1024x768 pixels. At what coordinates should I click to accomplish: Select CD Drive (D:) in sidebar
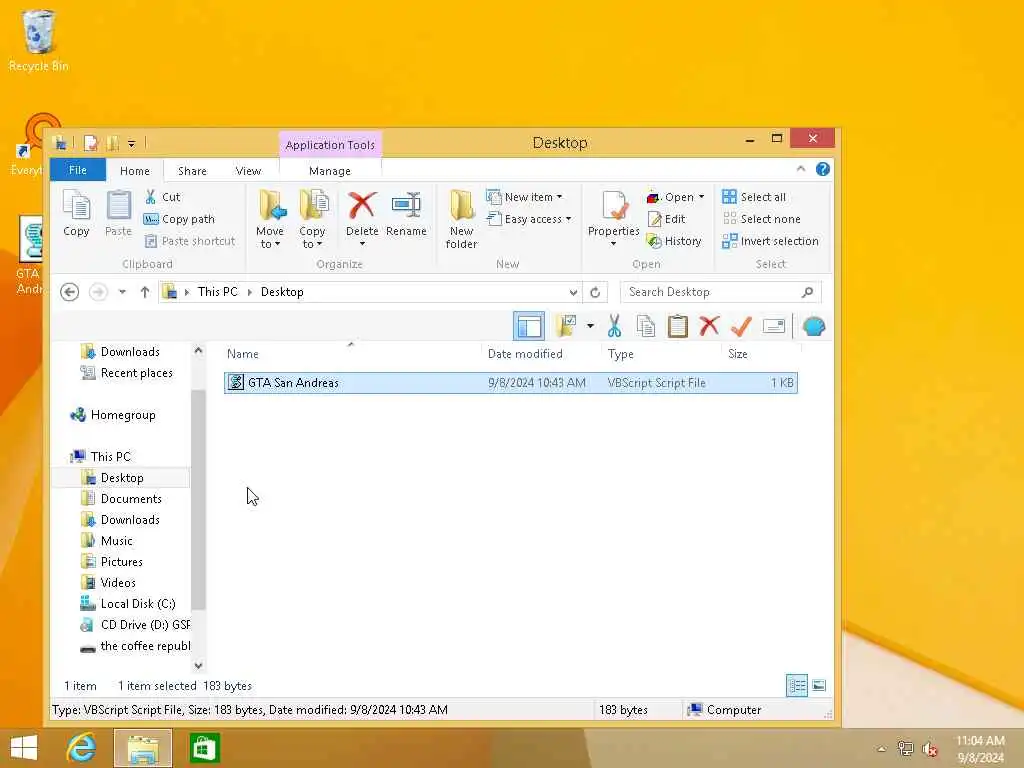pos(135,625)
